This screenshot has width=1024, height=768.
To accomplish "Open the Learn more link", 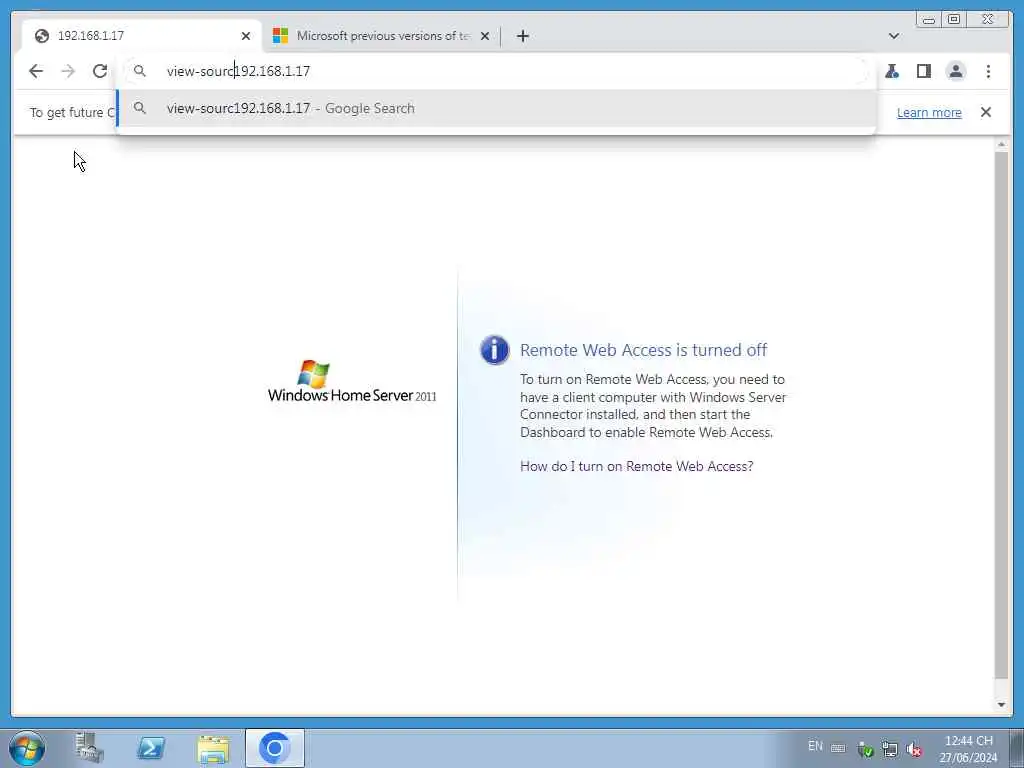I will click(929, 112).
